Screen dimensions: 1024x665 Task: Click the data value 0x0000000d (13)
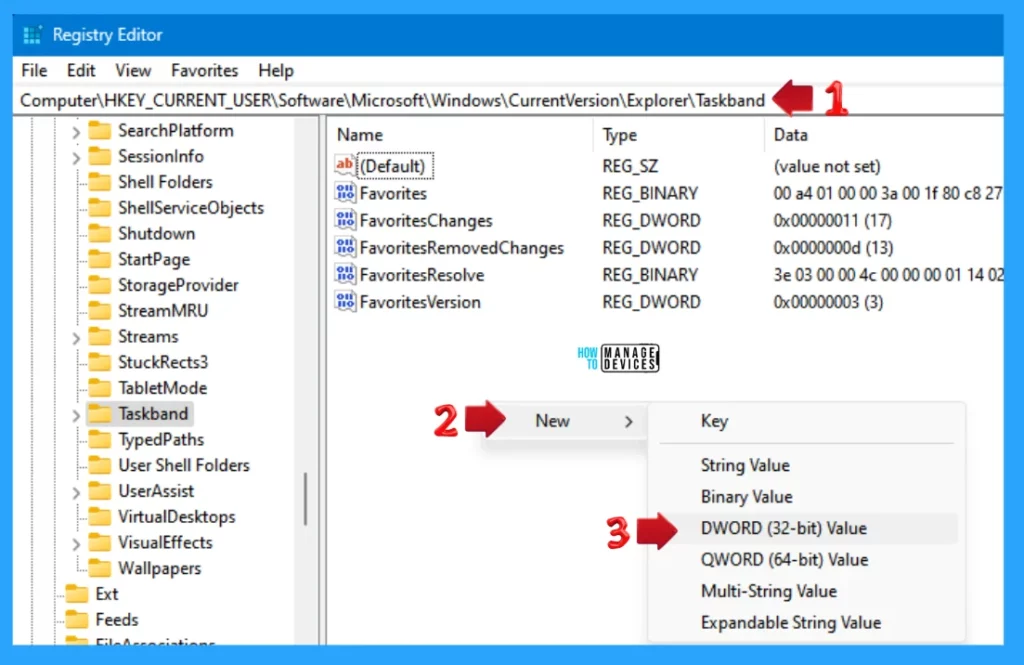(833, 248)
